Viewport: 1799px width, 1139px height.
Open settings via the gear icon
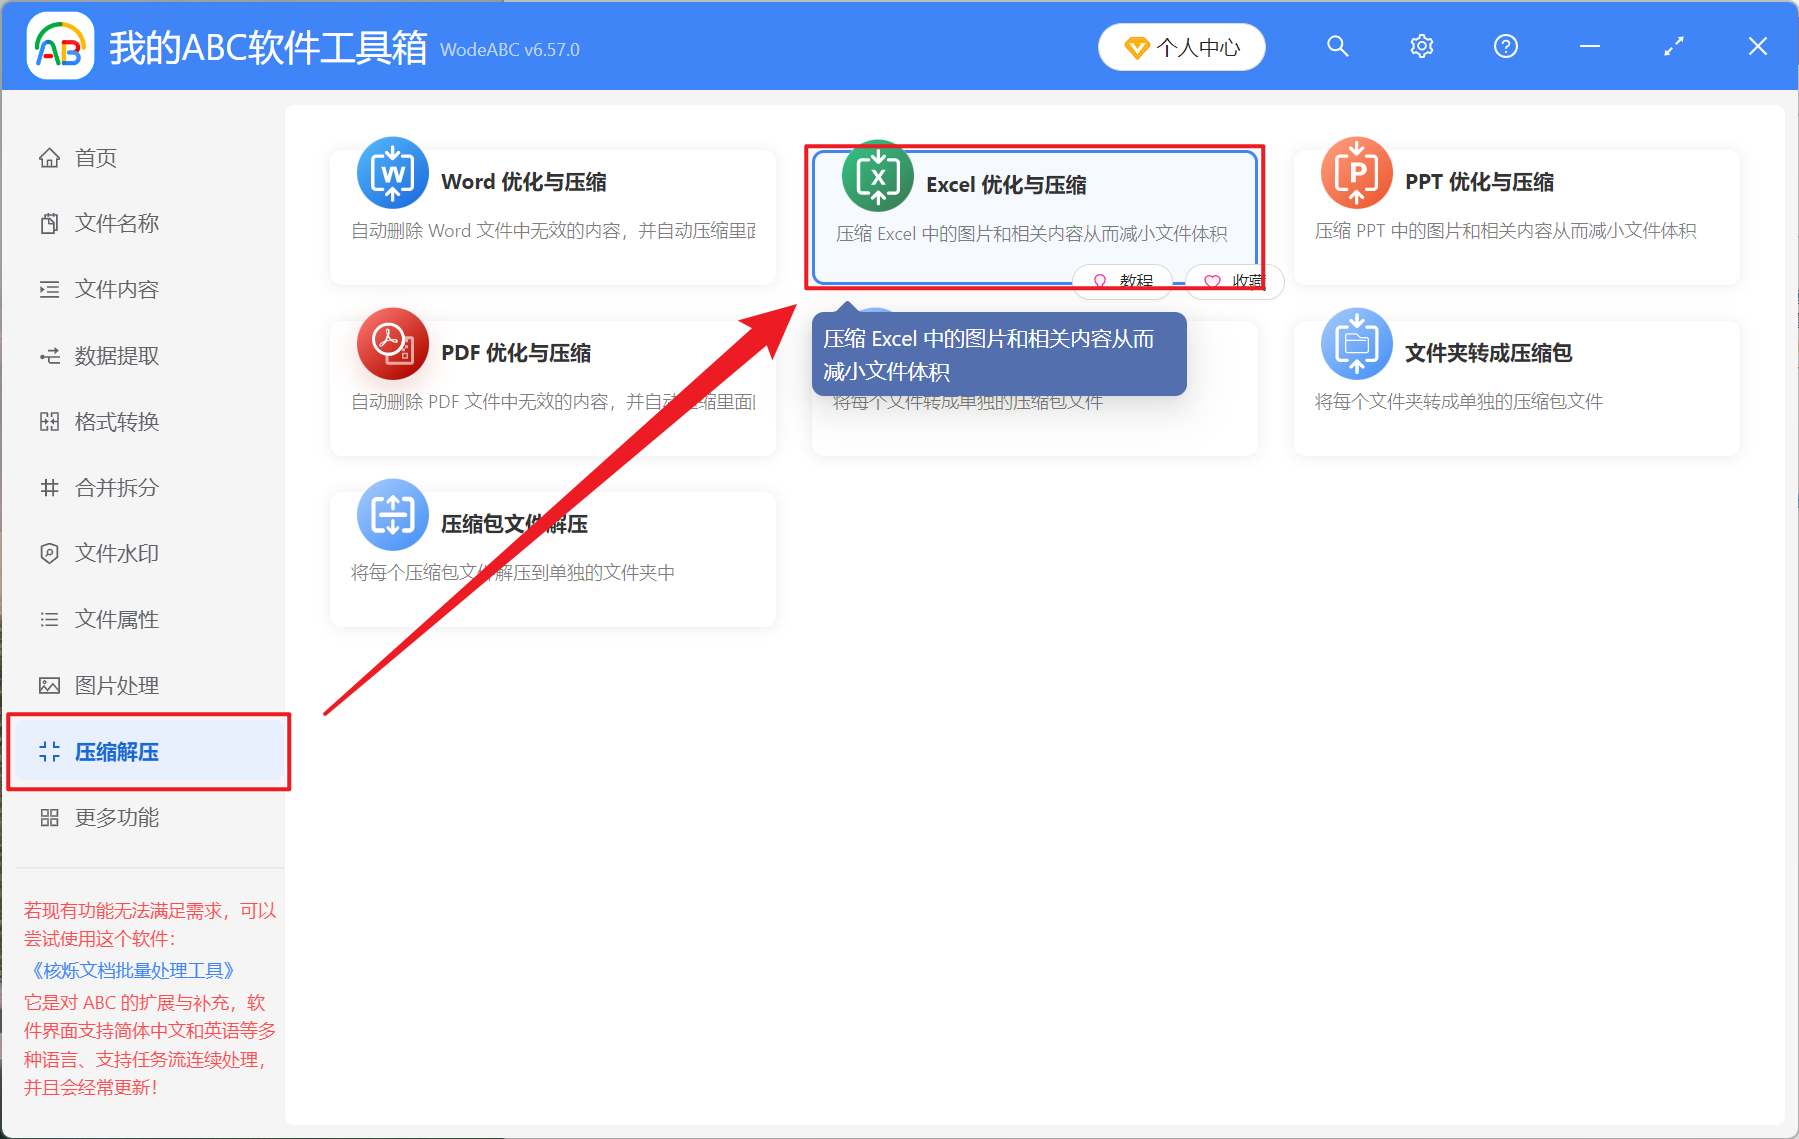pos(1422,46)
